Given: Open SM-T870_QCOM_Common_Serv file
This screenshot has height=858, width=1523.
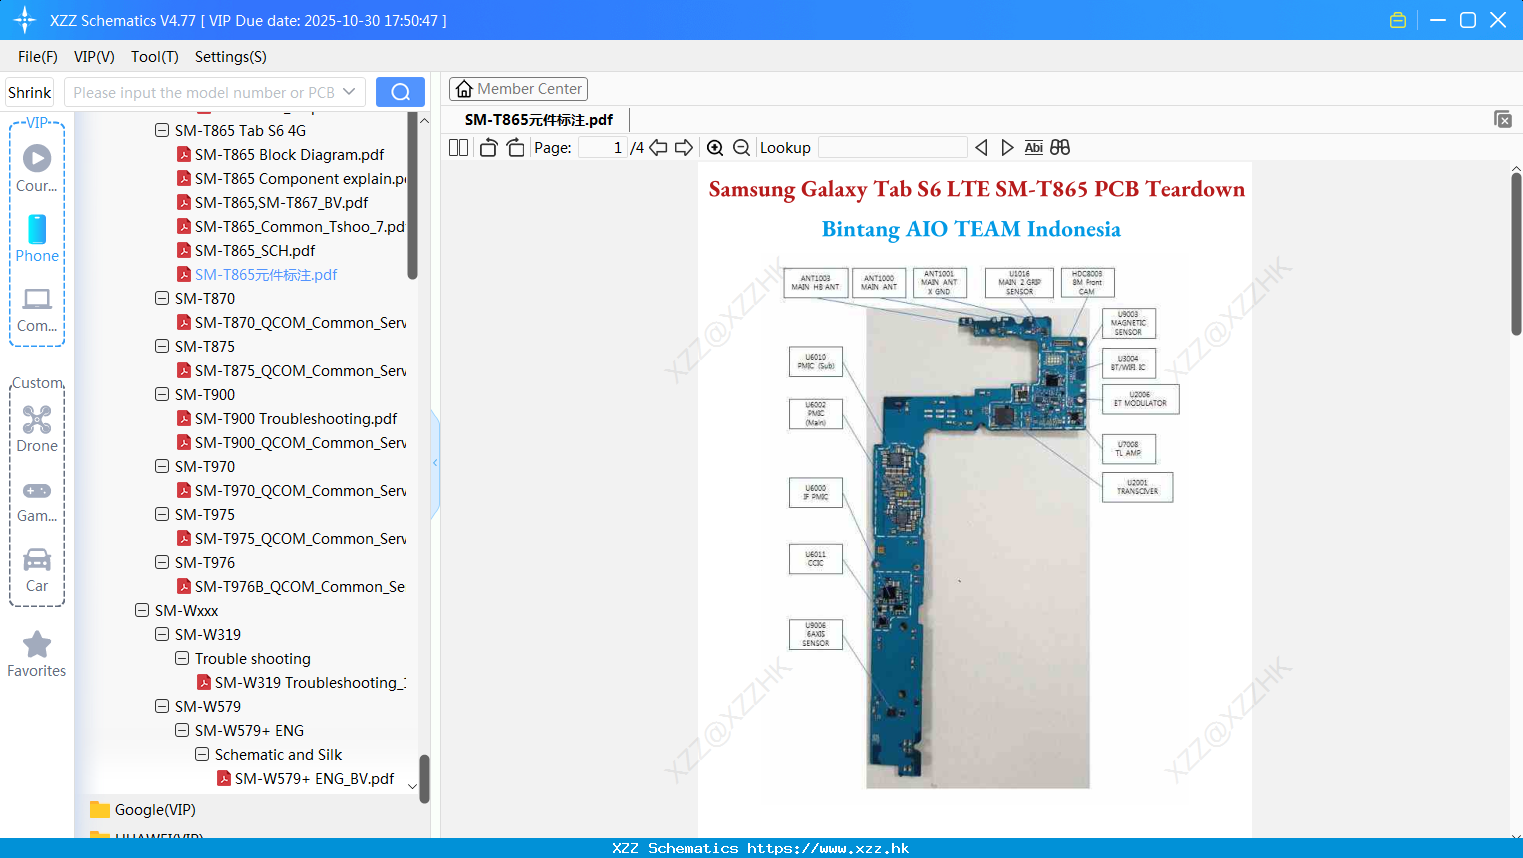Looking at the screenshot, I should pos(300,322).
